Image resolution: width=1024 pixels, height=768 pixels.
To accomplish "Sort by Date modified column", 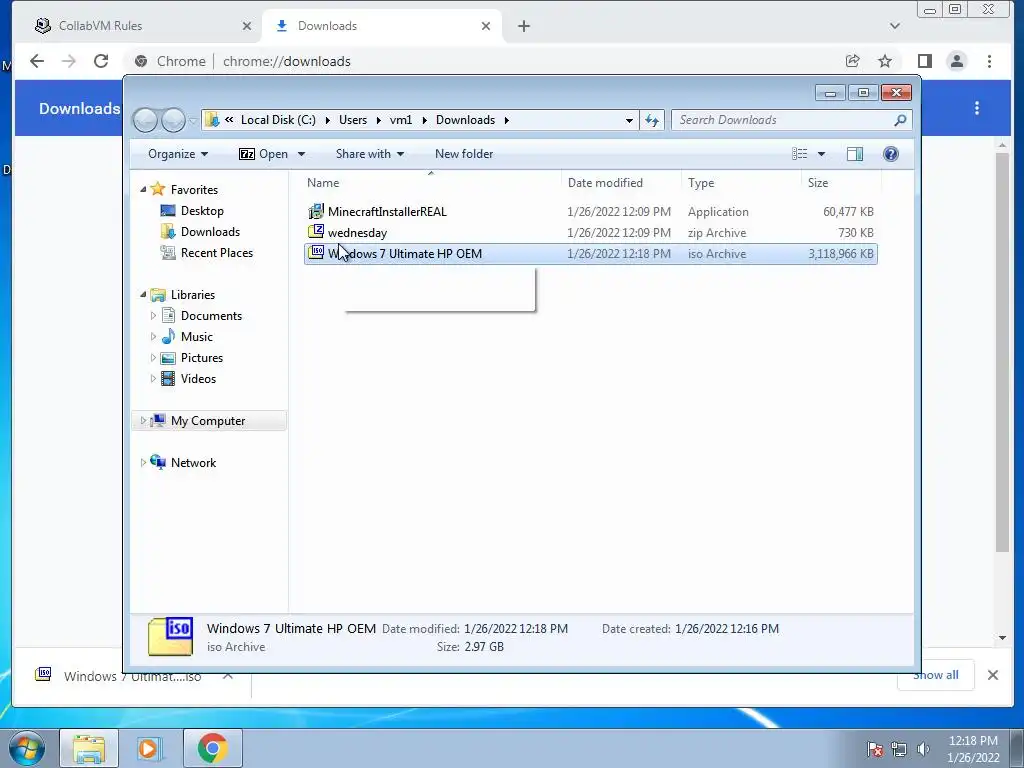I will pyautogui.click(x=621, y=183).
